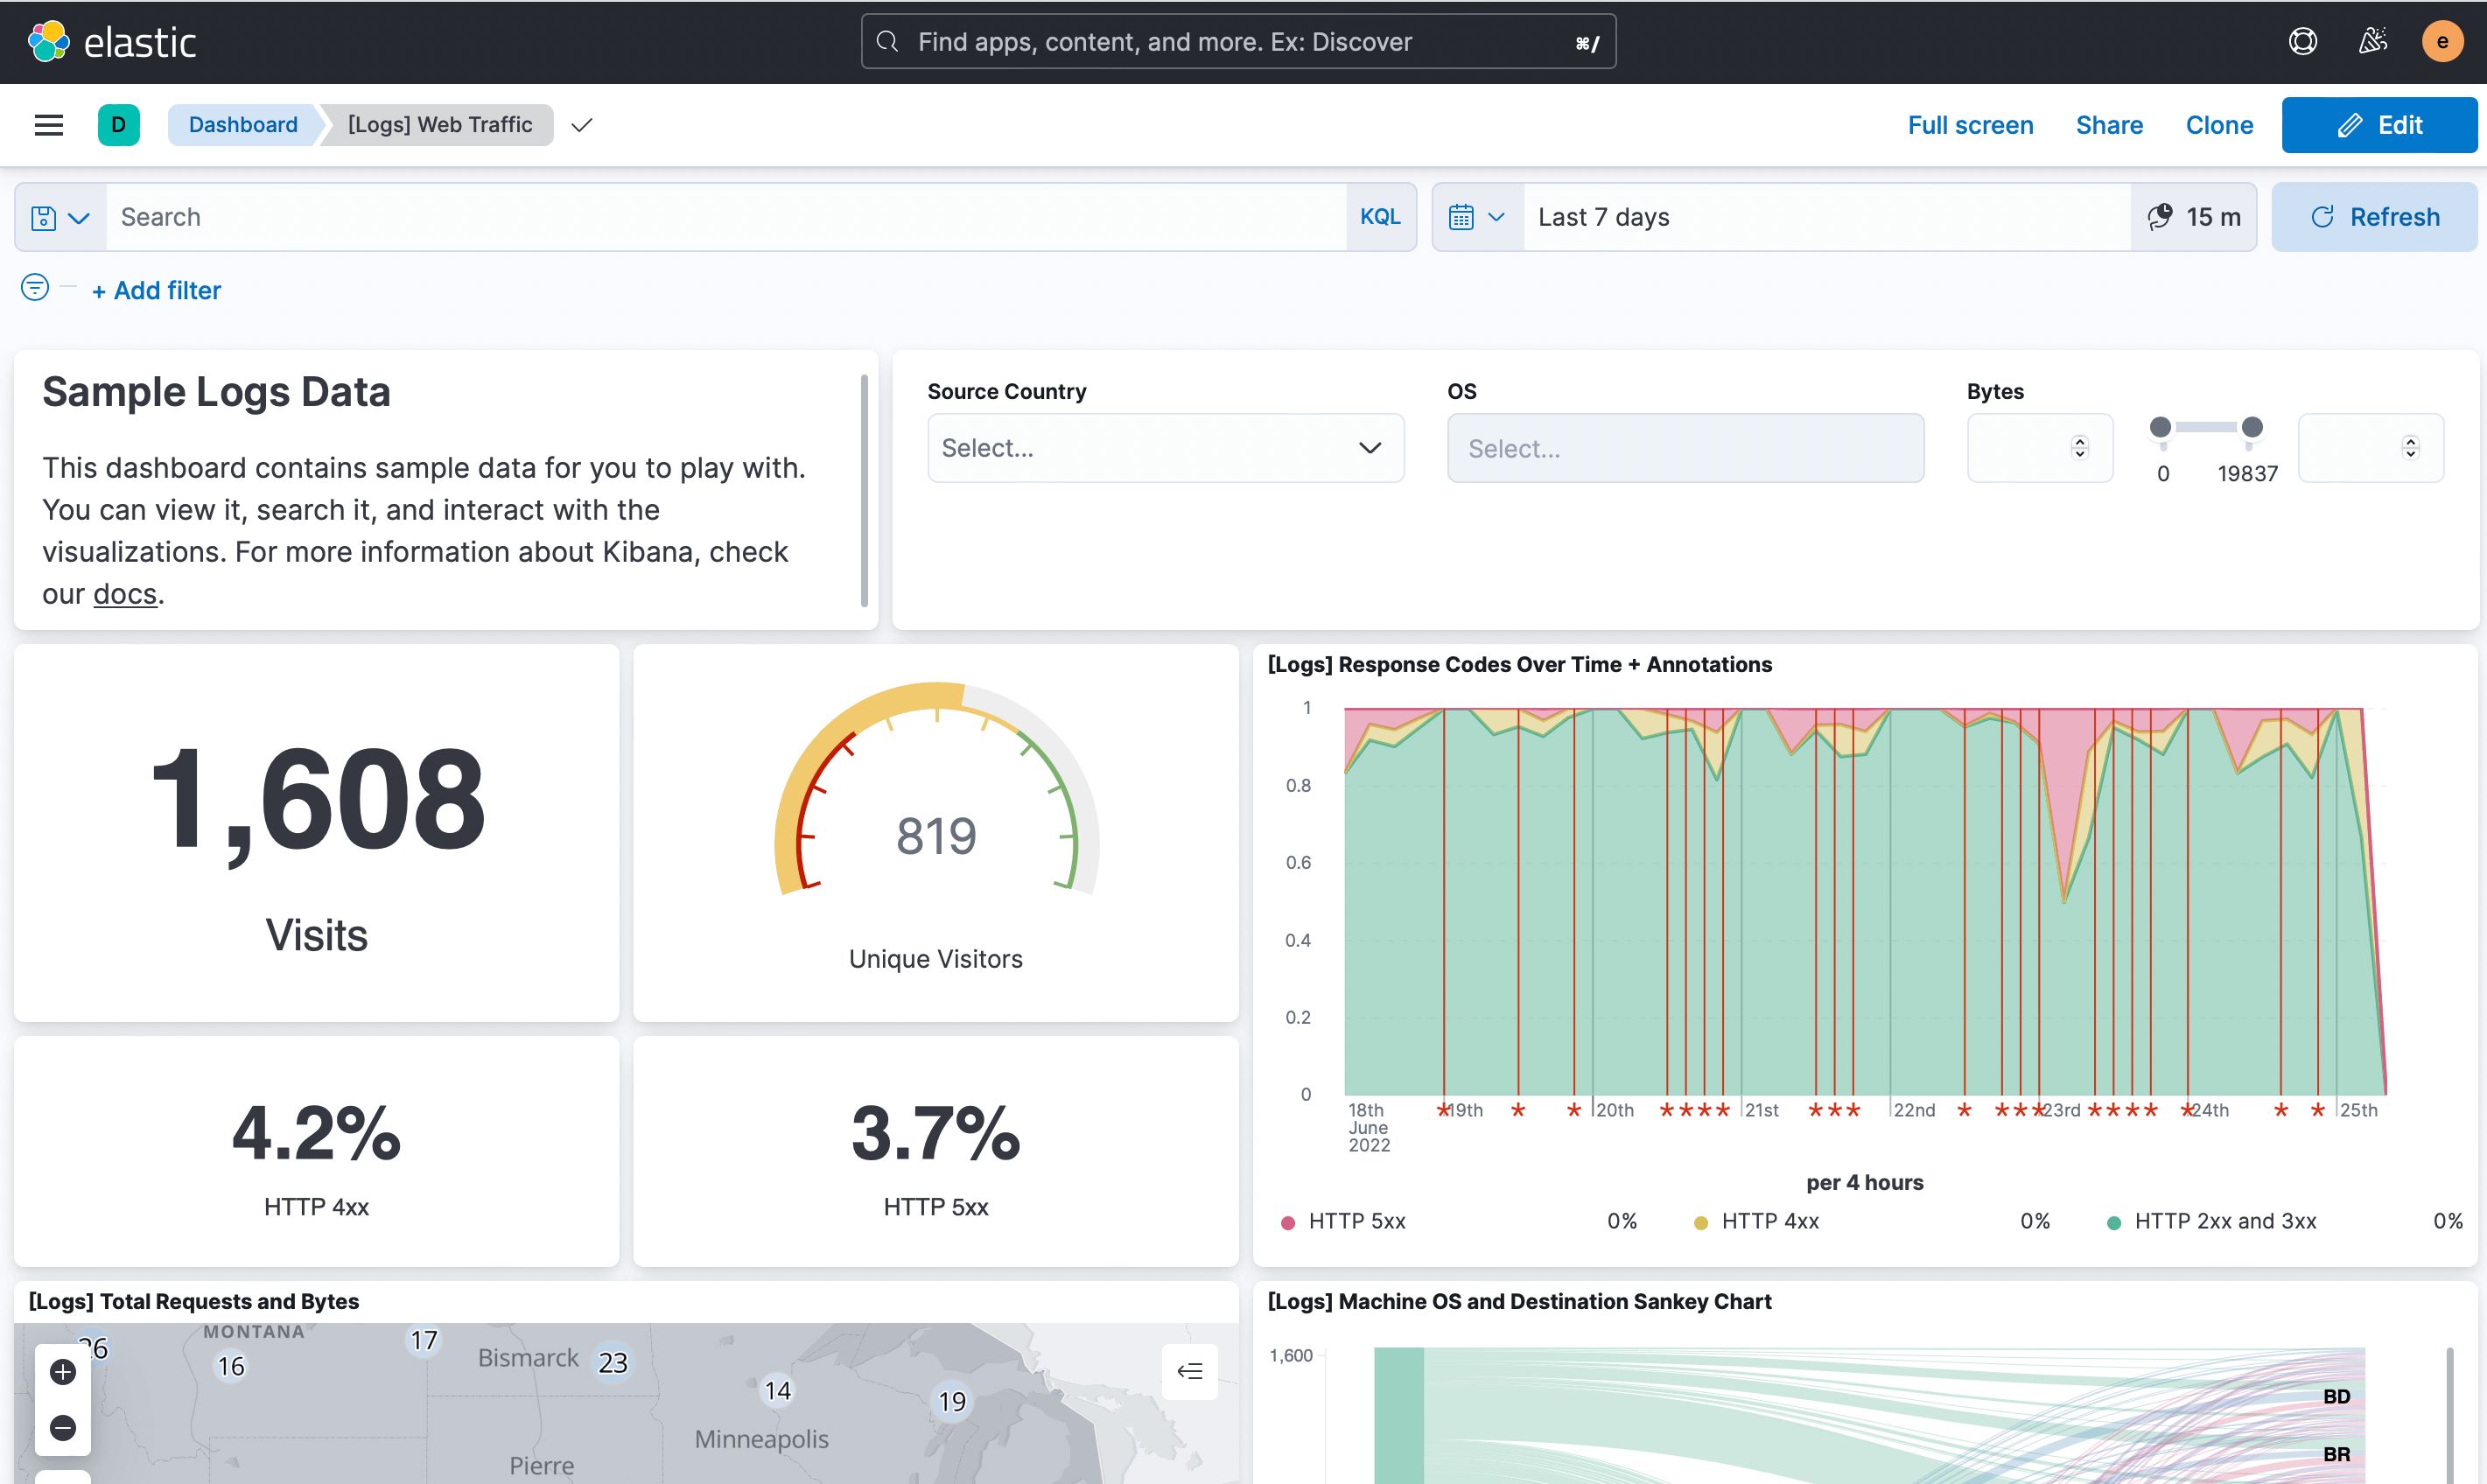Open the help menu lifebuoy icon
The width and height of the screenshot is (2487, 1484).
2302,42
